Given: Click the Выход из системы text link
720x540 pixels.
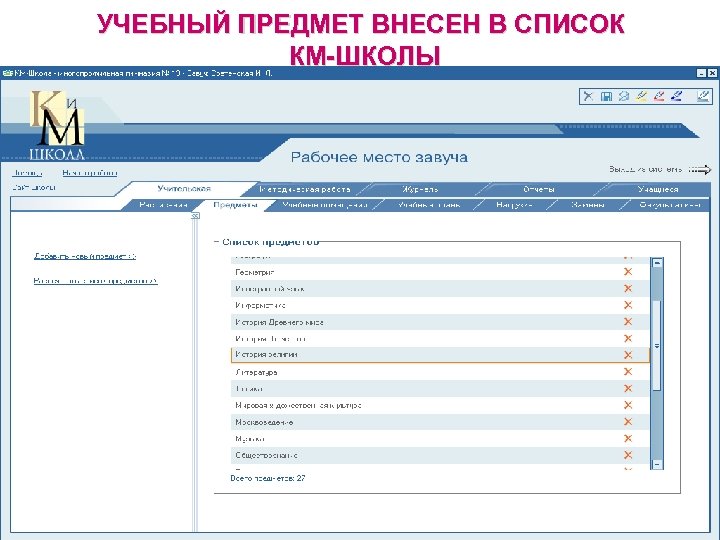Looking at the screenshot, I should click(646, 169).
